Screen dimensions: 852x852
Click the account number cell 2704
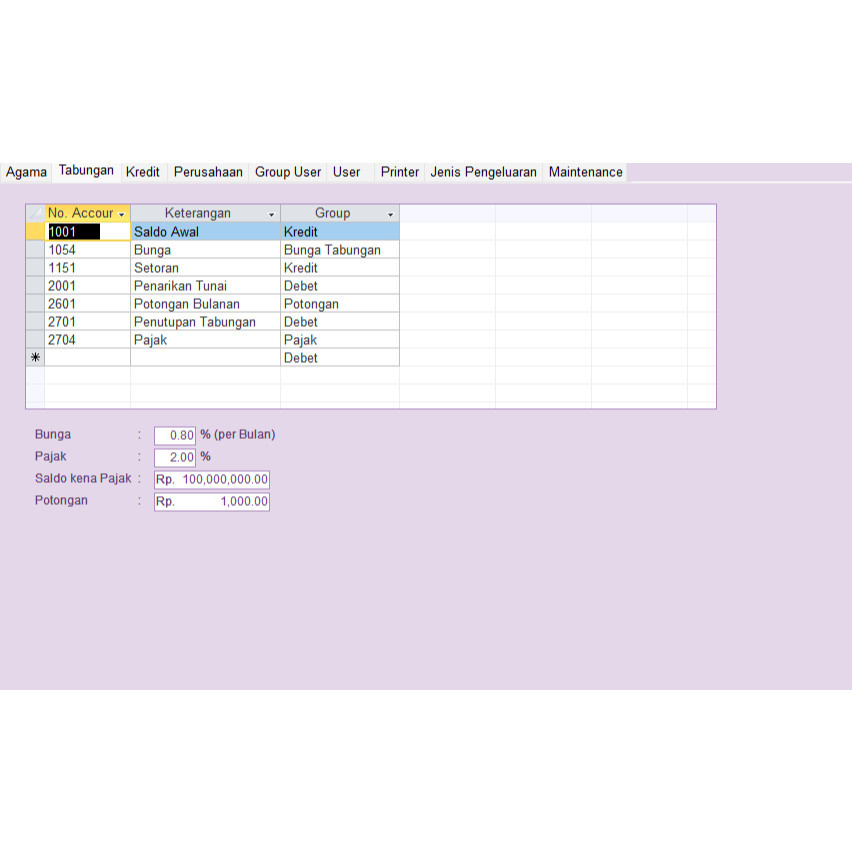pyautogui.click(x=88, y=340)
